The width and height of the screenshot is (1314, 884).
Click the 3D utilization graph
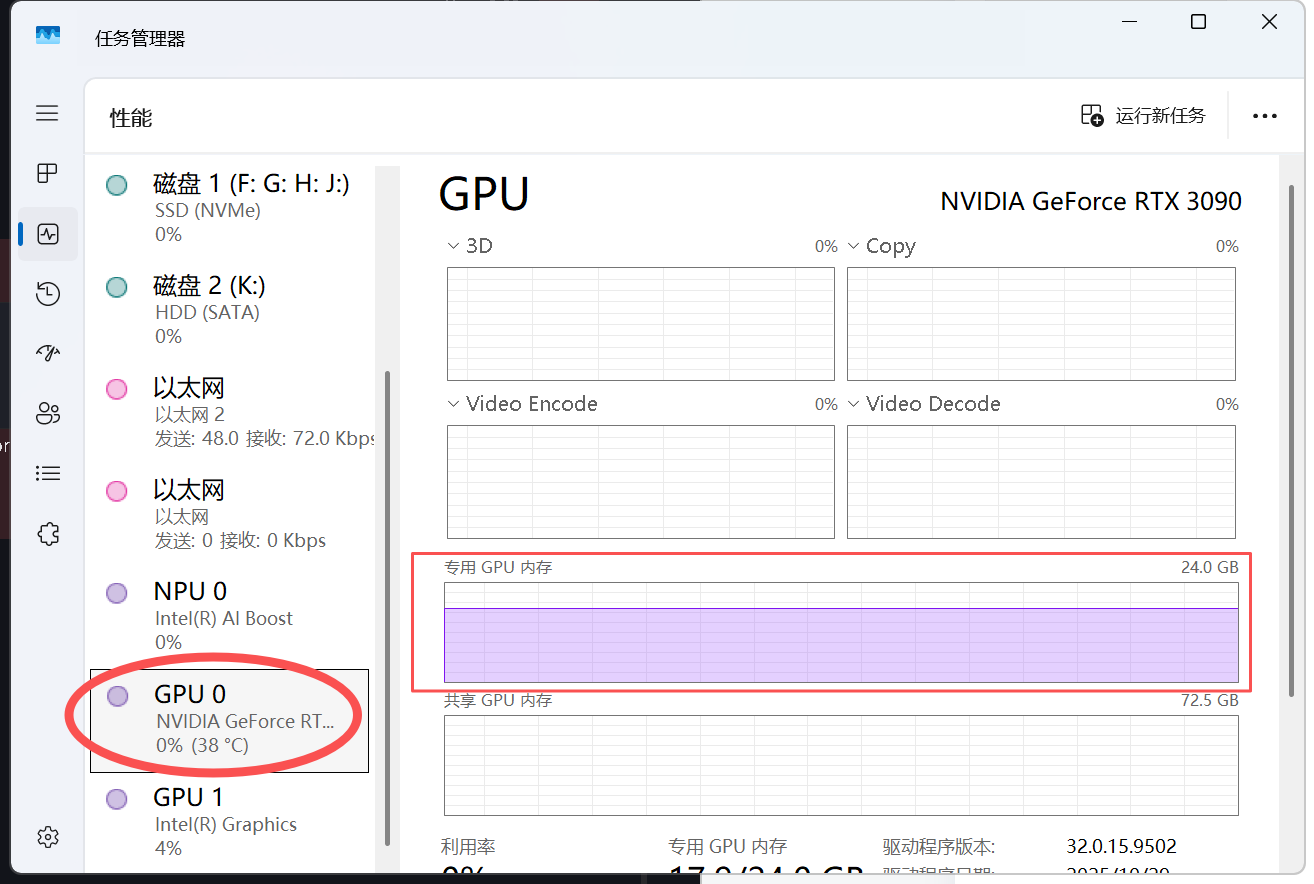click(x=641, y=324)
